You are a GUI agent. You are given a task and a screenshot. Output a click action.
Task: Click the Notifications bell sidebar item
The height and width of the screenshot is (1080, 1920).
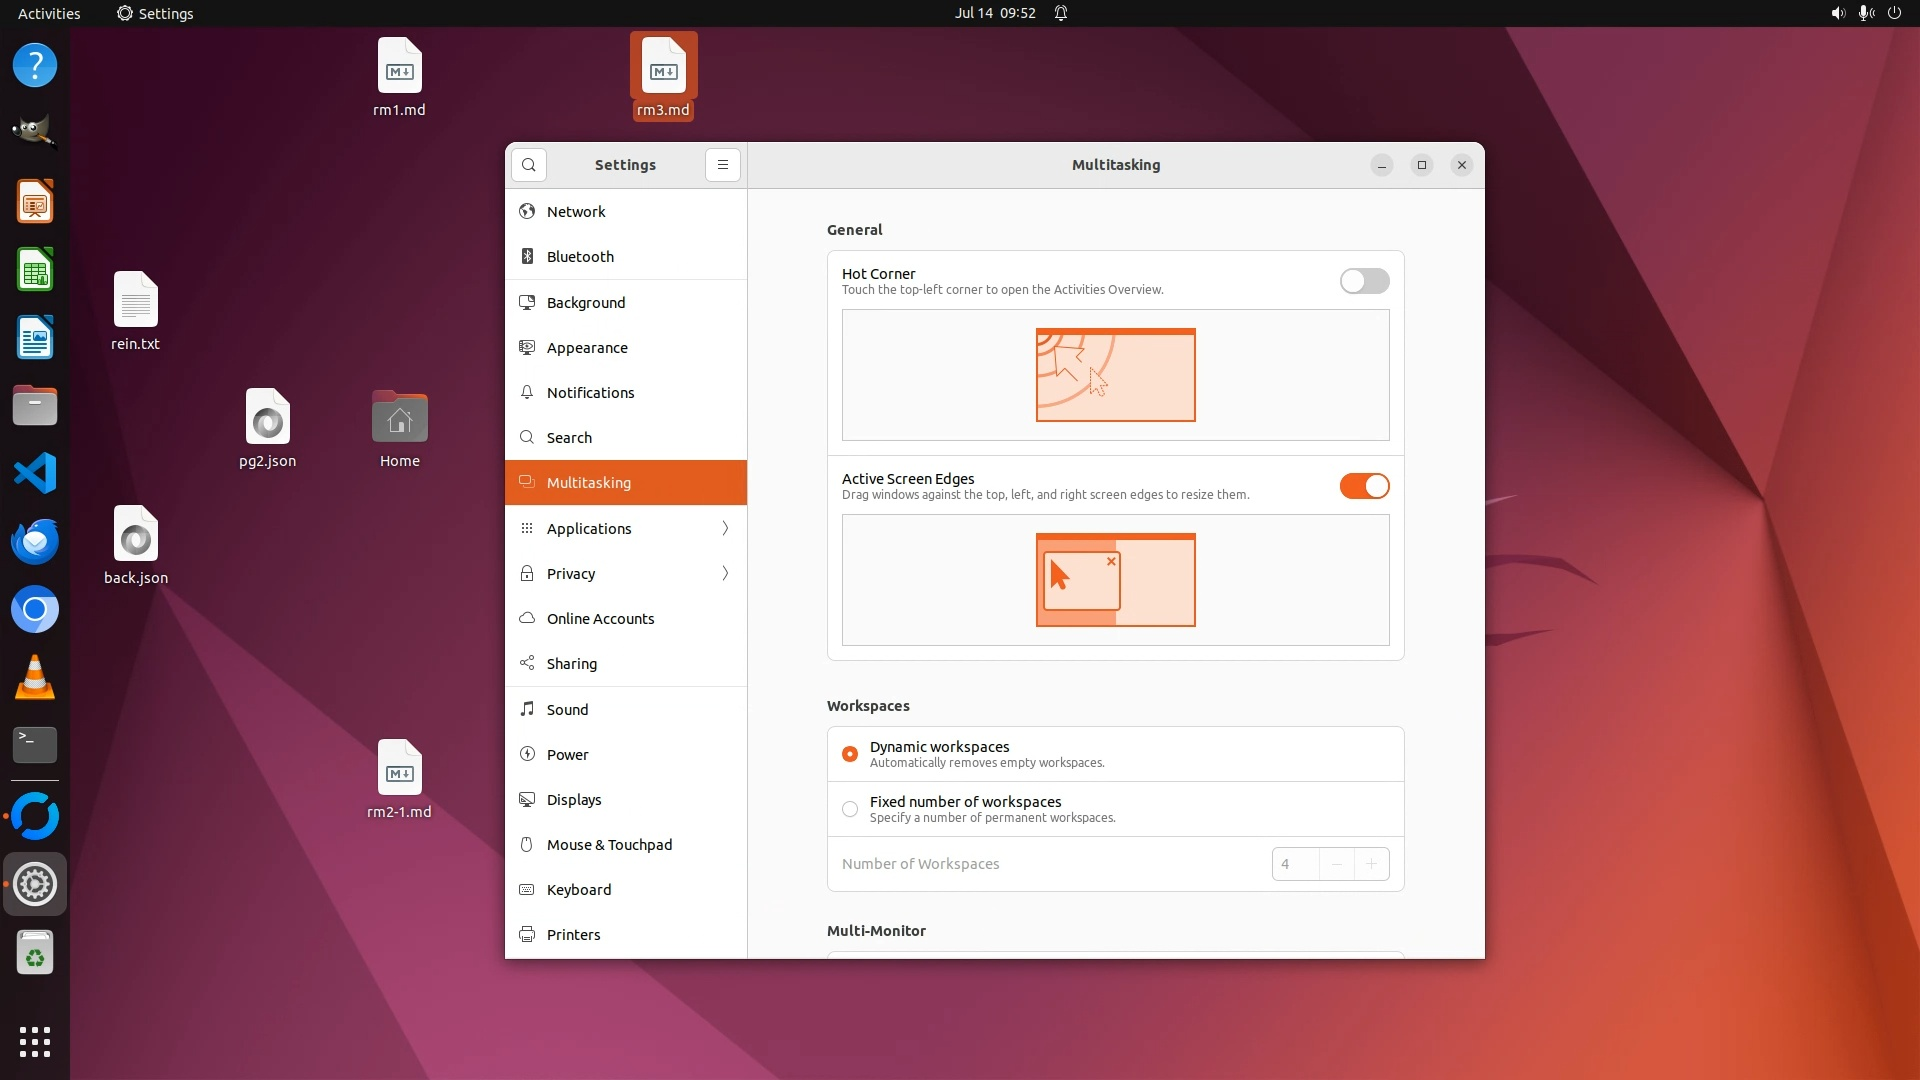590,393
